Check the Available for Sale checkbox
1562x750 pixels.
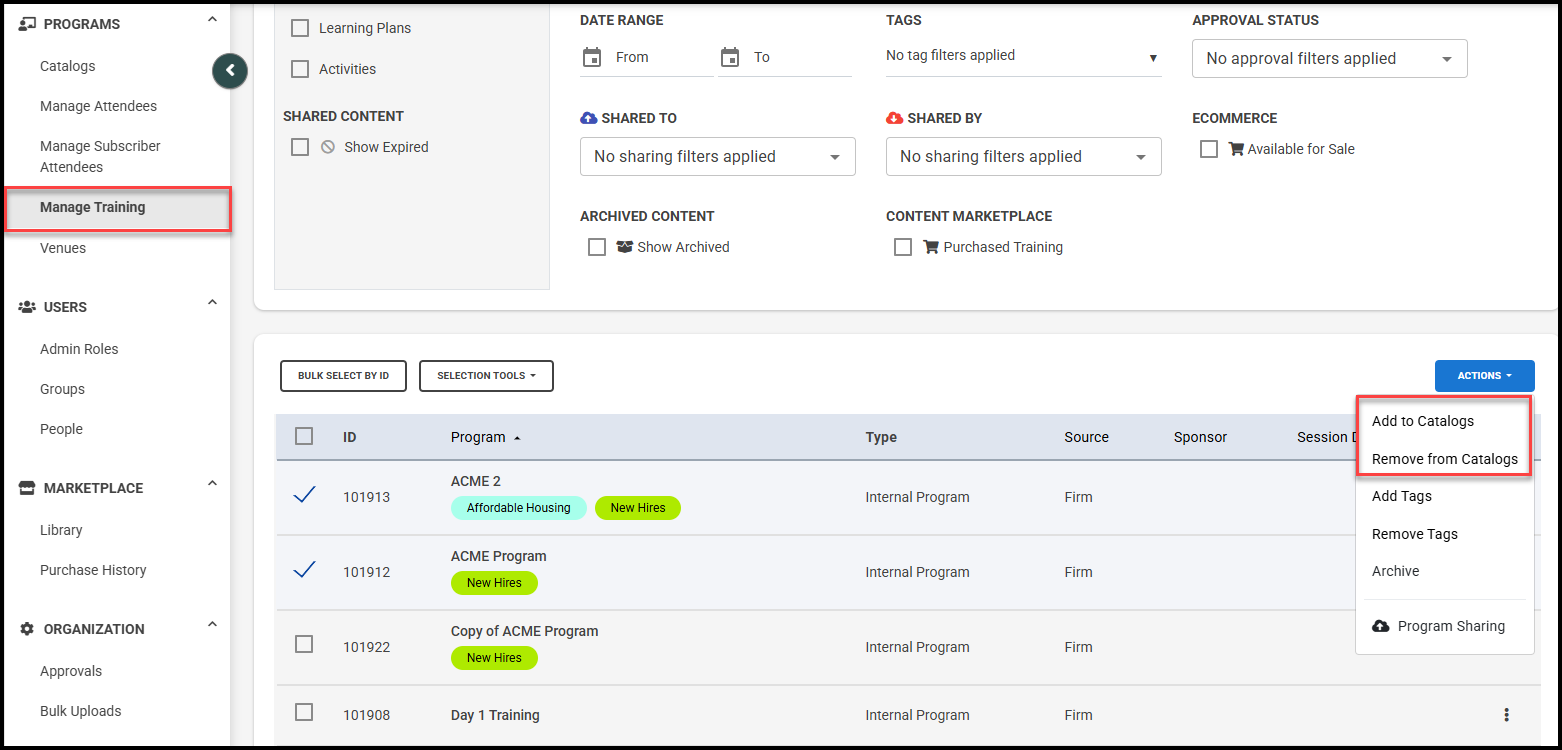click(x=1209, y=149)
